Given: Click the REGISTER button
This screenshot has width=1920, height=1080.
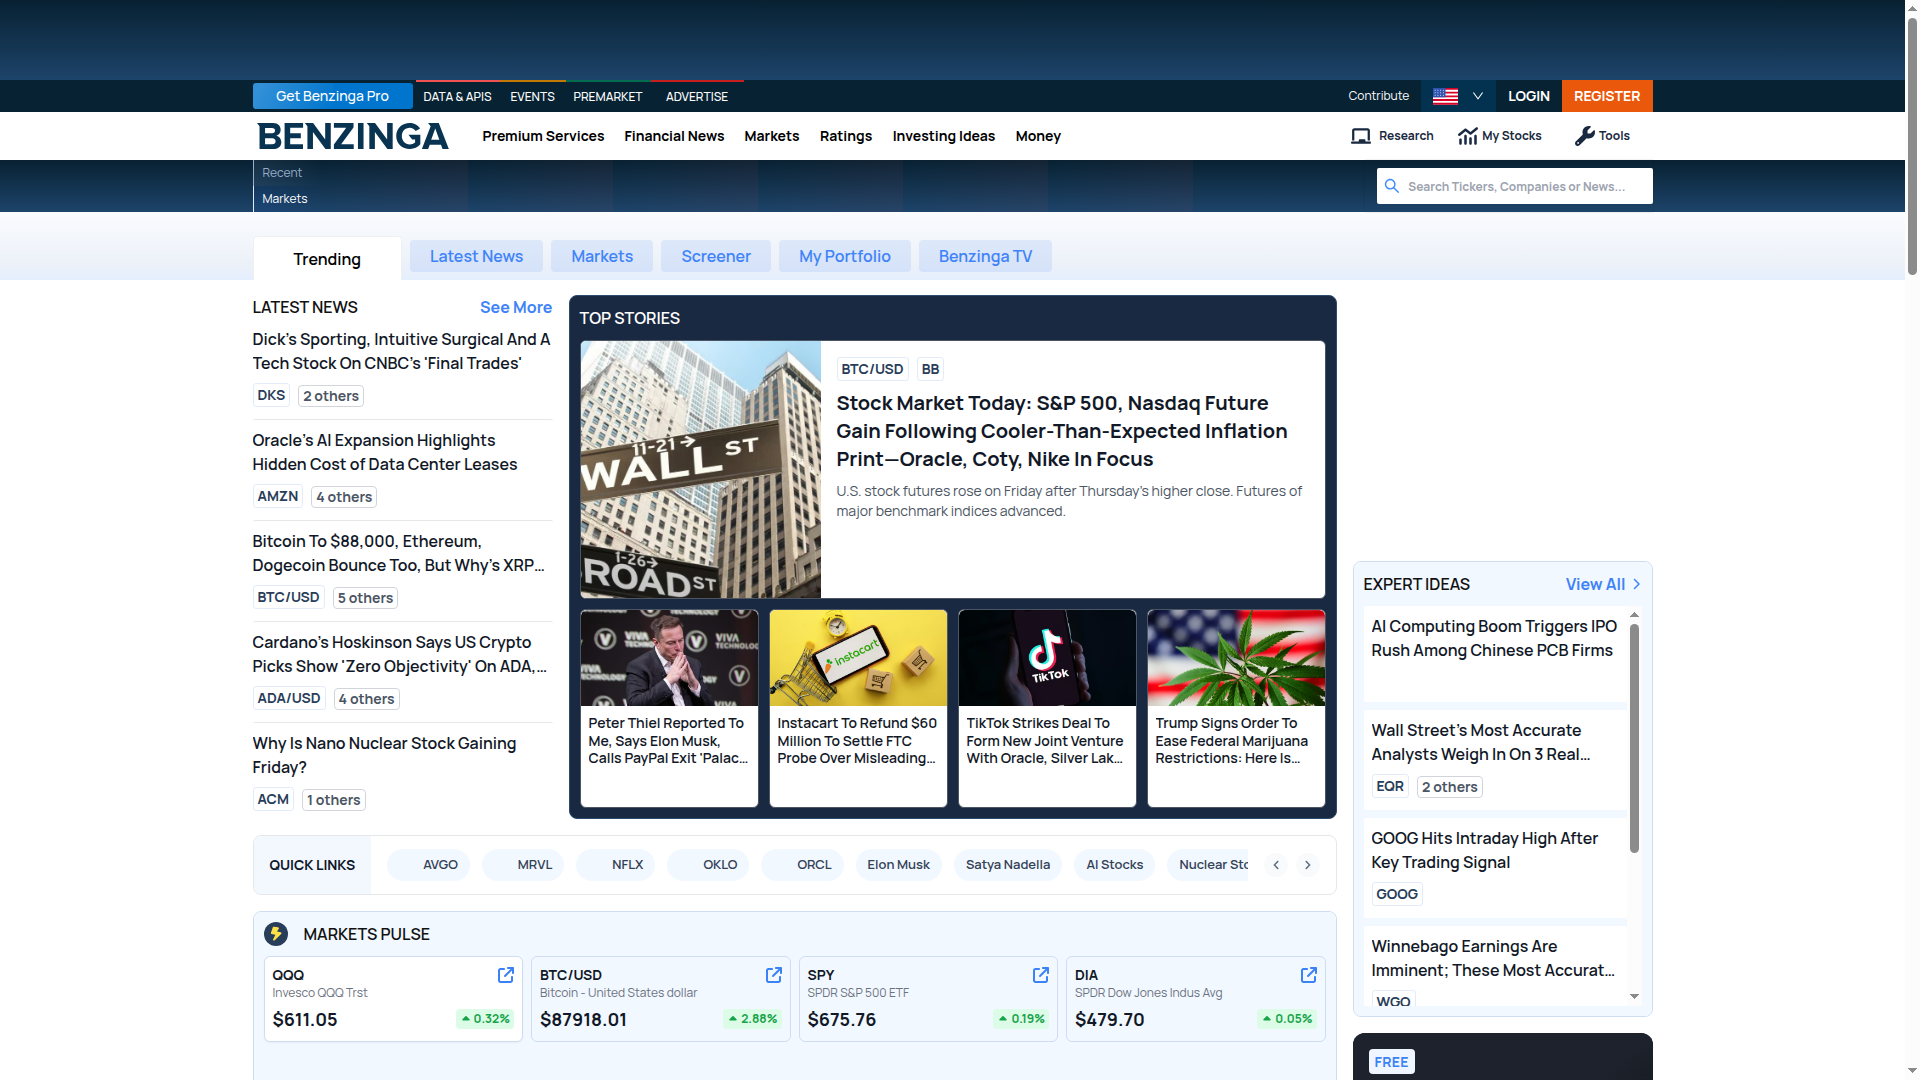Looking at the screenshot, I should tap(1606, 96).
